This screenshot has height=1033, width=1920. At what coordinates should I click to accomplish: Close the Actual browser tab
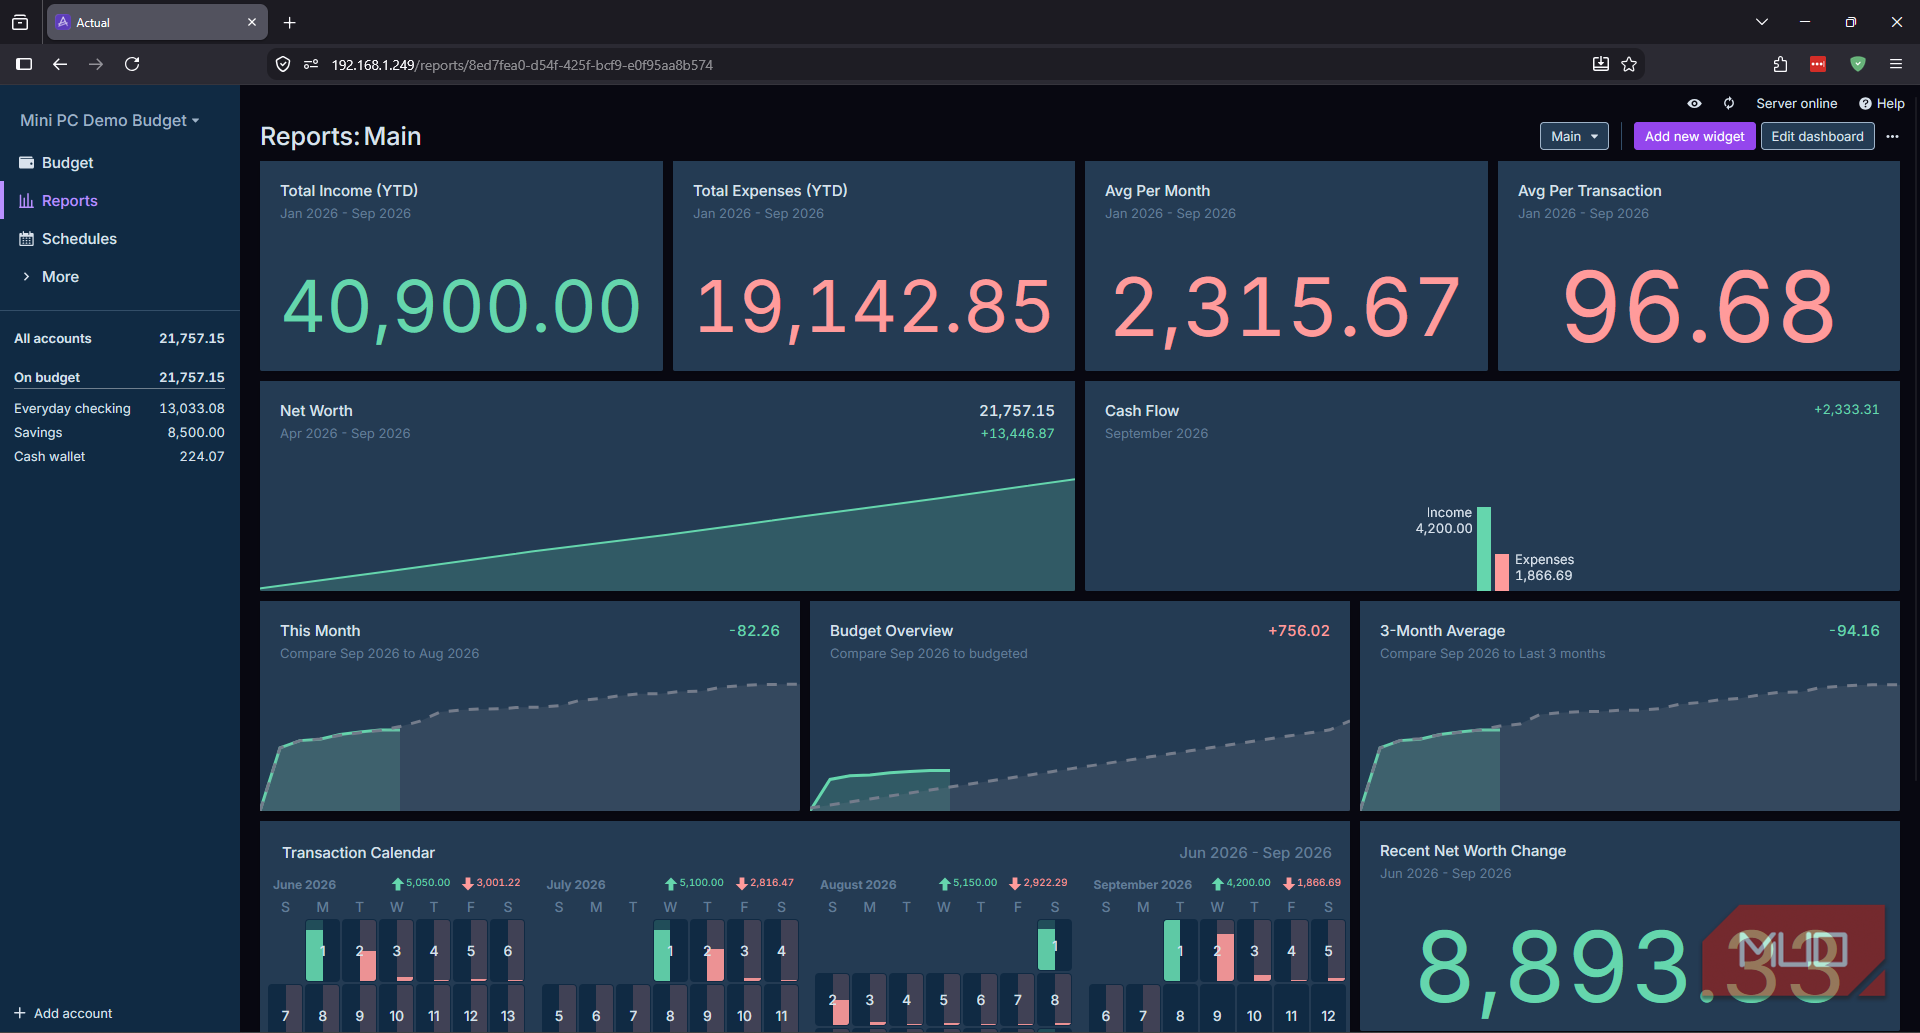click(x=251, y=22)
